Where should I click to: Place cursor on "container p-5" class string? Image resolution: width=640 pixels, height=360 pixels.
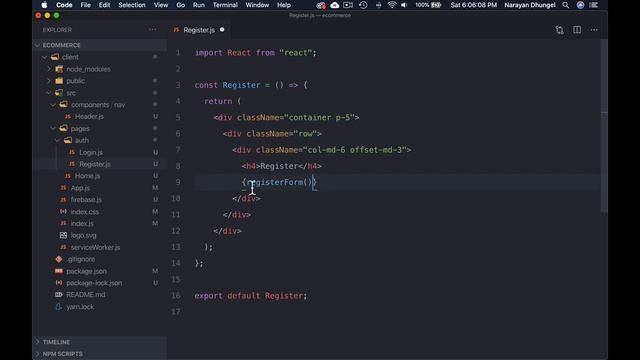[320, 118]
